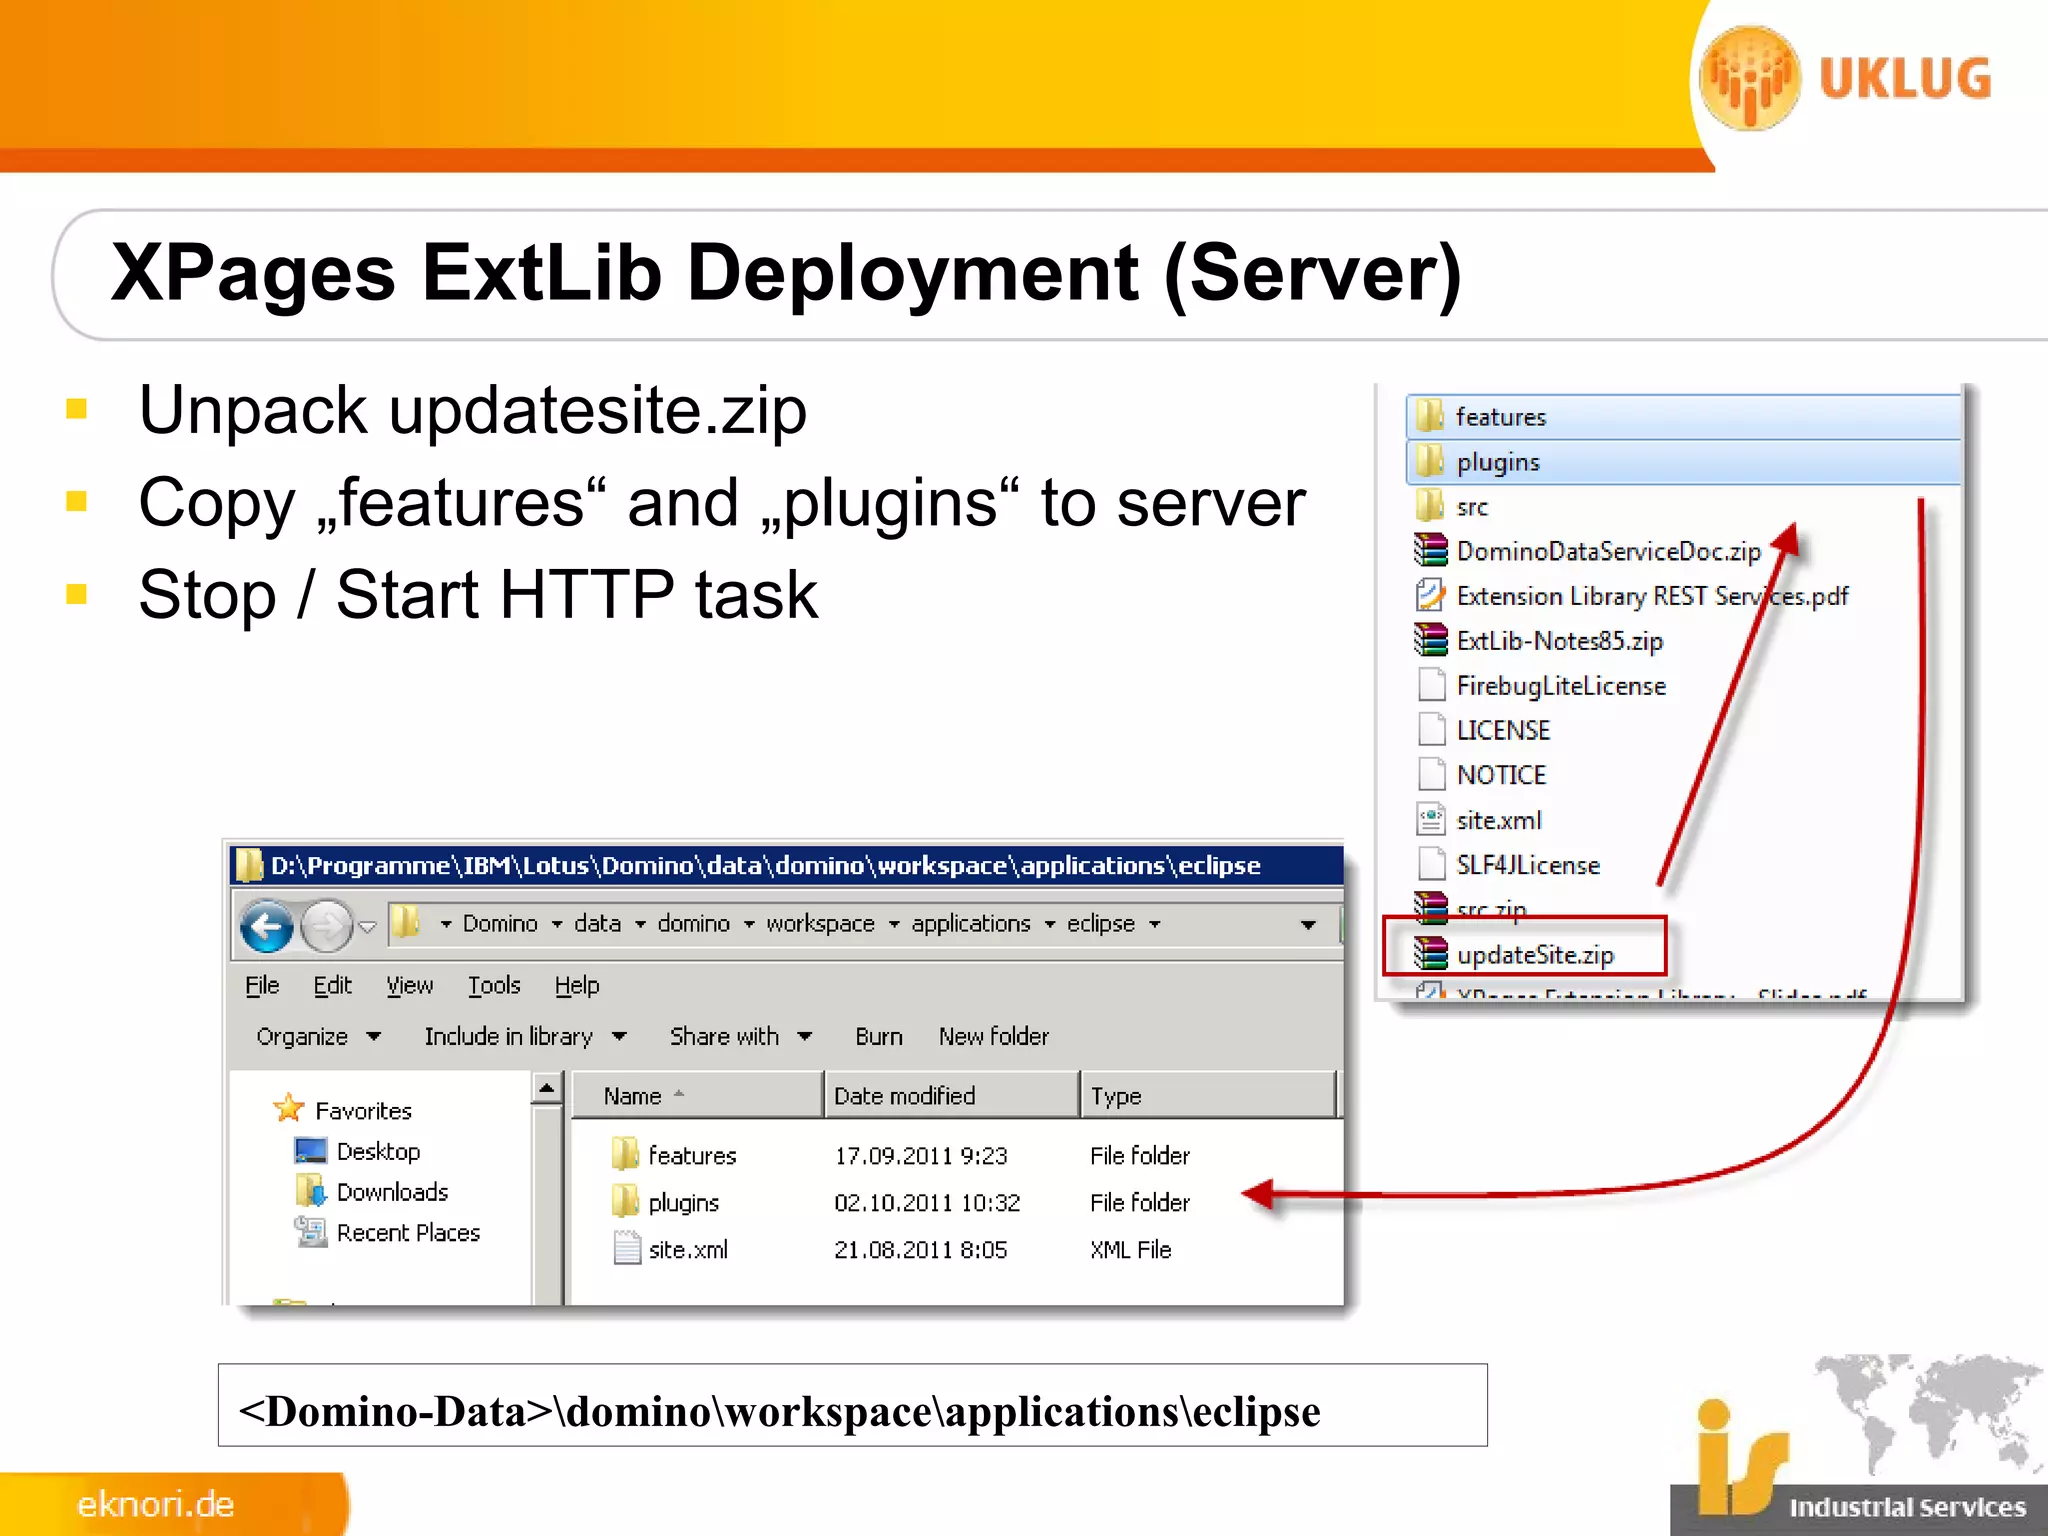Select the features folder icon in eclipse window
Viewport: 2048px width, 1536px height.
click(625, 1154)
